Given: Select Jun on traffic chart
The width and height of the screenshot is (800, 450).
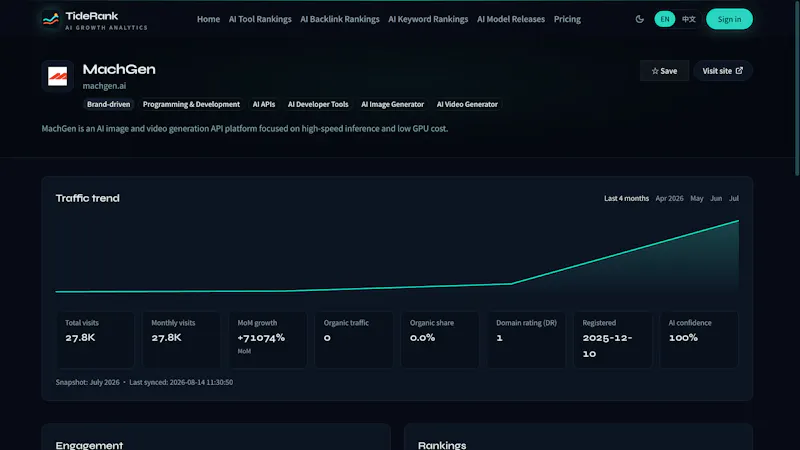Looking at the screenshot, I should coord(716,198).
